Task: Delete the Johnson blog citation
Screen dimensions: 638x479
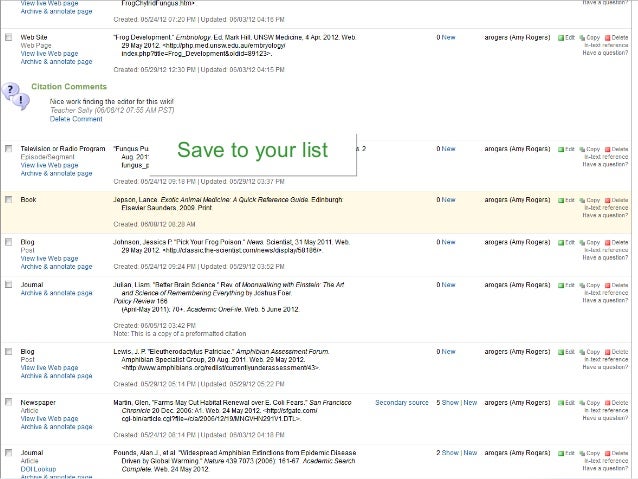Action: [616, 243]
